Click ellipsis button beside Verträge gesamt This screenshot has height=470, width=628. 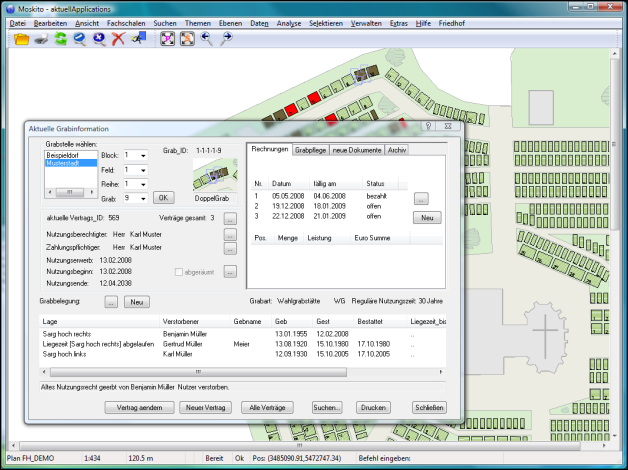(x=230, y=219)
